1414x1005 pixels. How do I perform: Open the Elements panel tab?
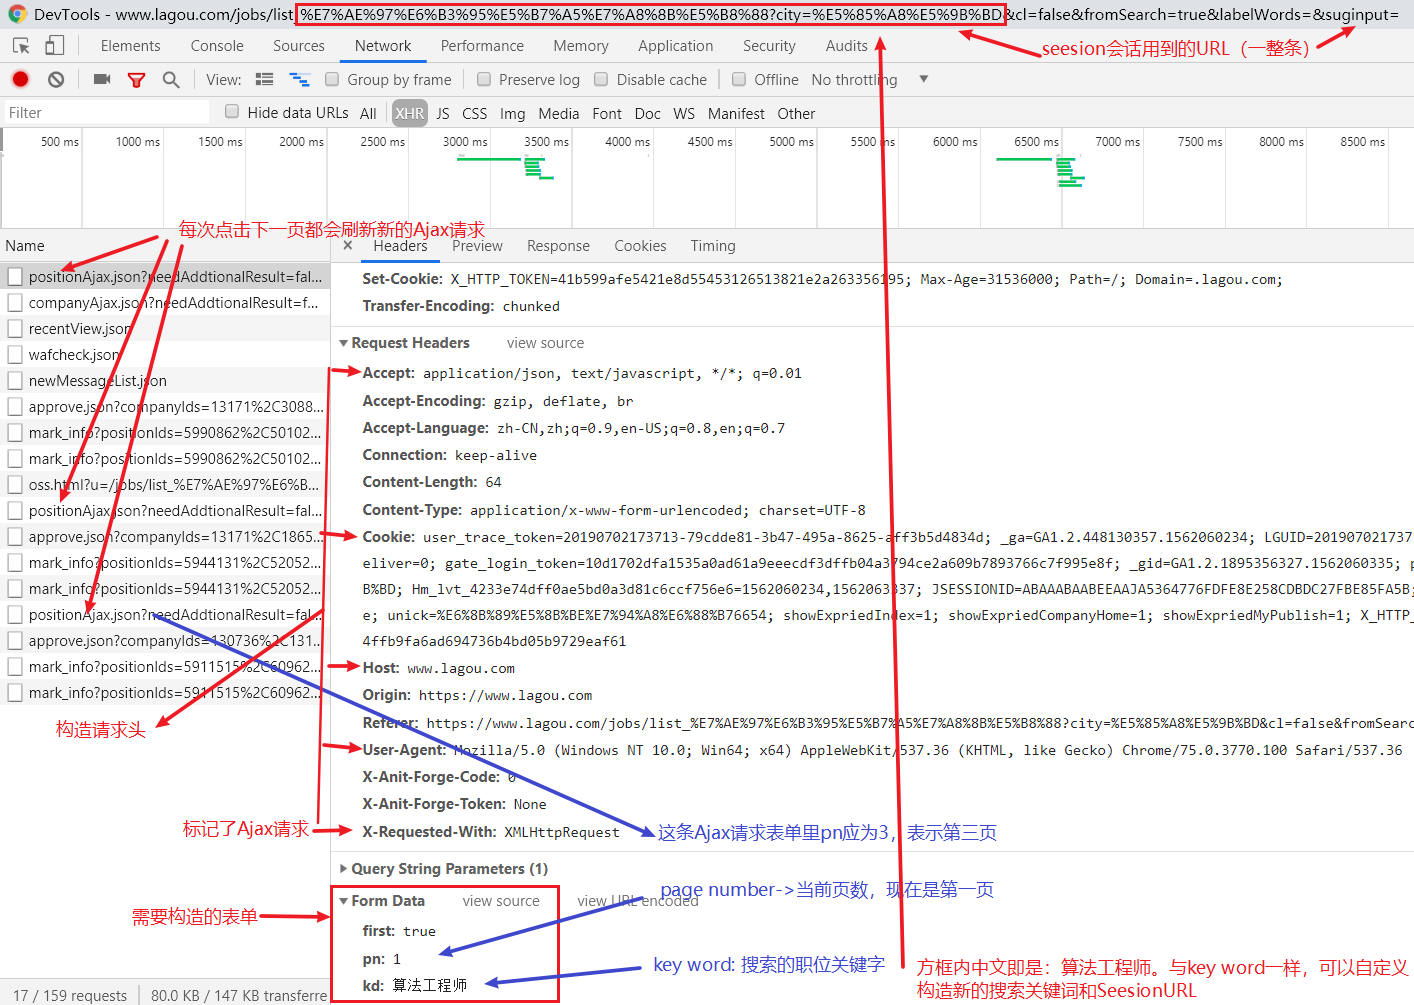point(130,46)
